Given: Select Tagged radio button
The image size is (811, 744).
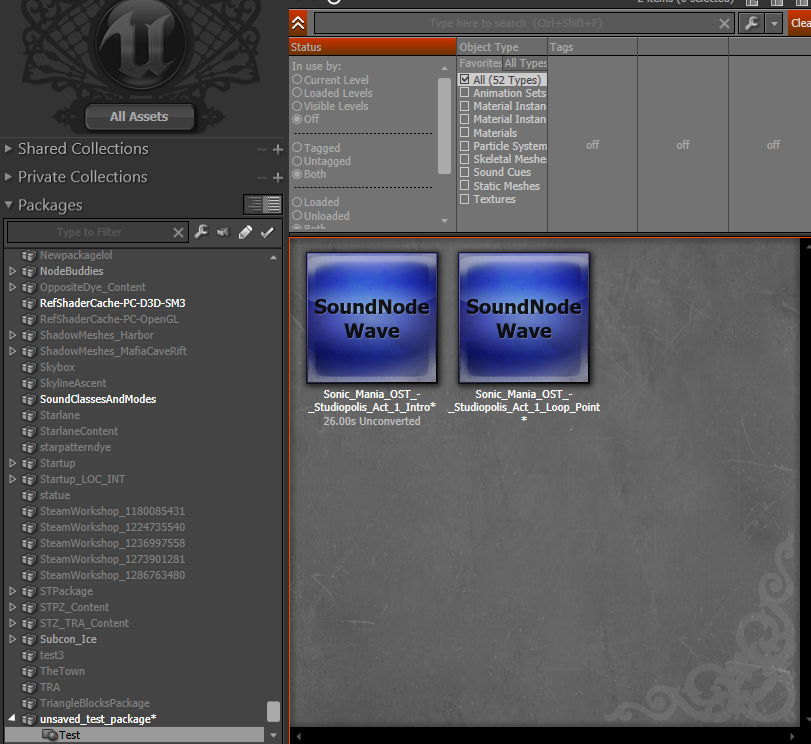Looking at the screenshot, I should (297, 147).
